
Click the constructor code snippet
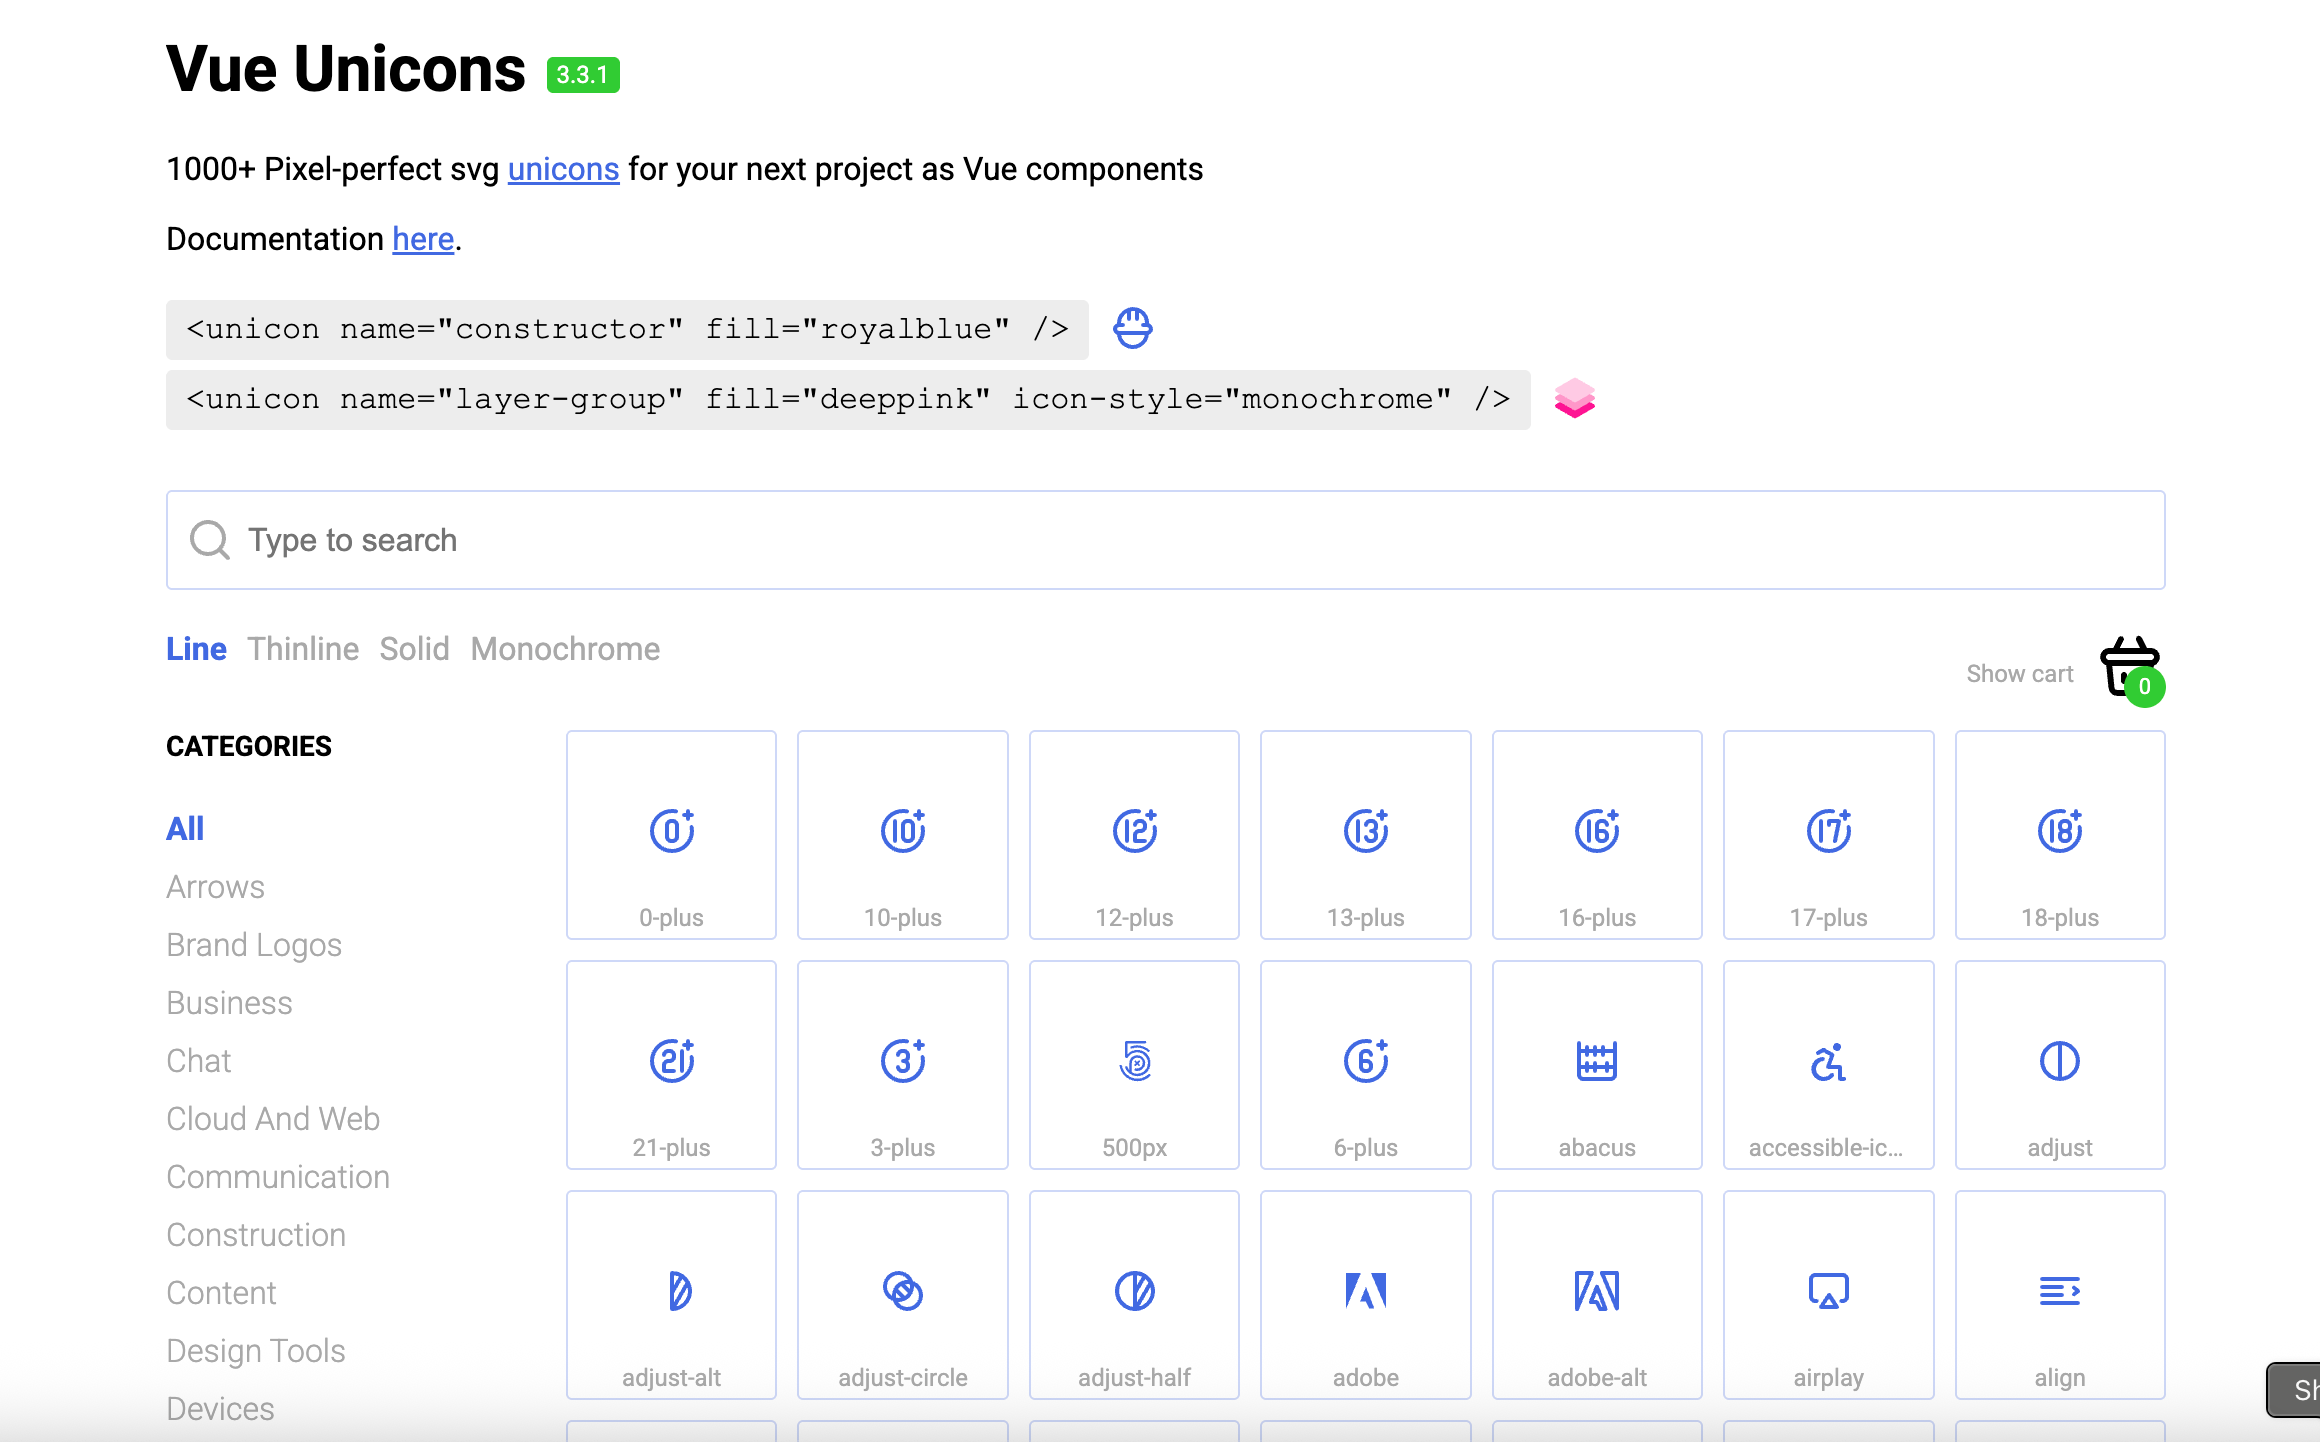pyautogui.click(x=627, y=330)
